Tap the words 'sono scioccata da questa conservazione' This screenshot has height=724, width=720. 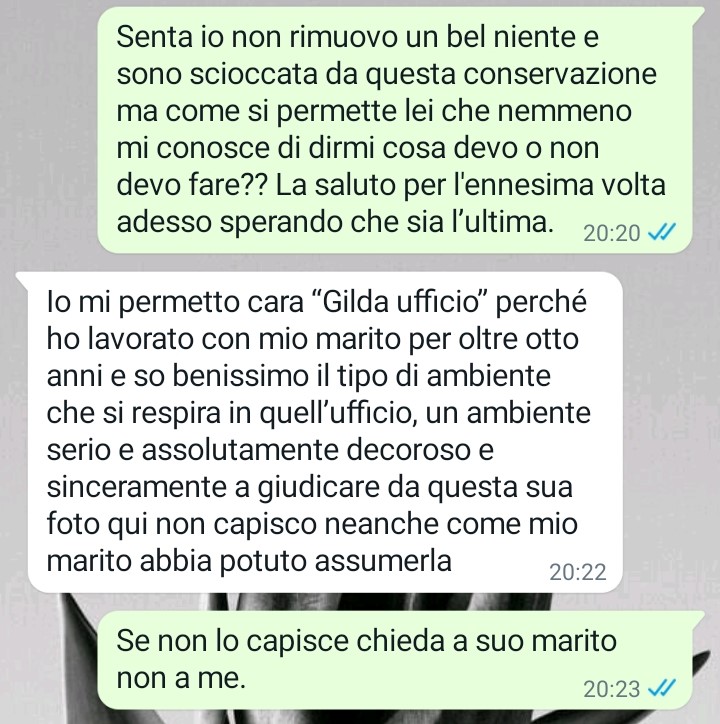click(386, 74)
